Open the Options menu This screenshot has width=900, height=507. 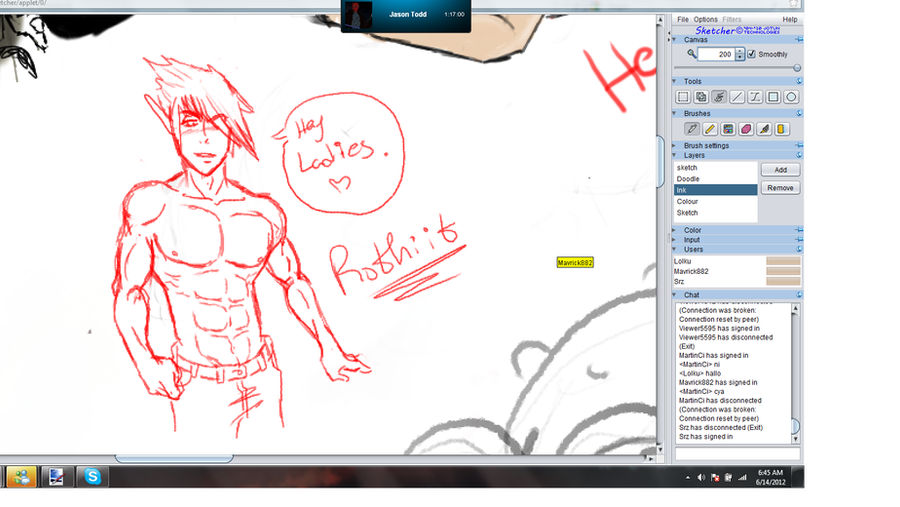[705, 20]
